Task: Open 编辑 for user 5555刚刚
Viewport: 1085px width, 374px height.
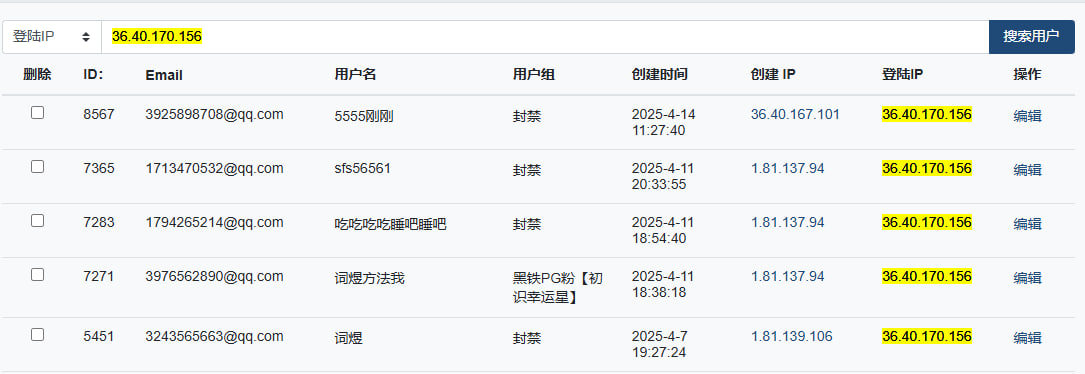Action: point(1028,116)
